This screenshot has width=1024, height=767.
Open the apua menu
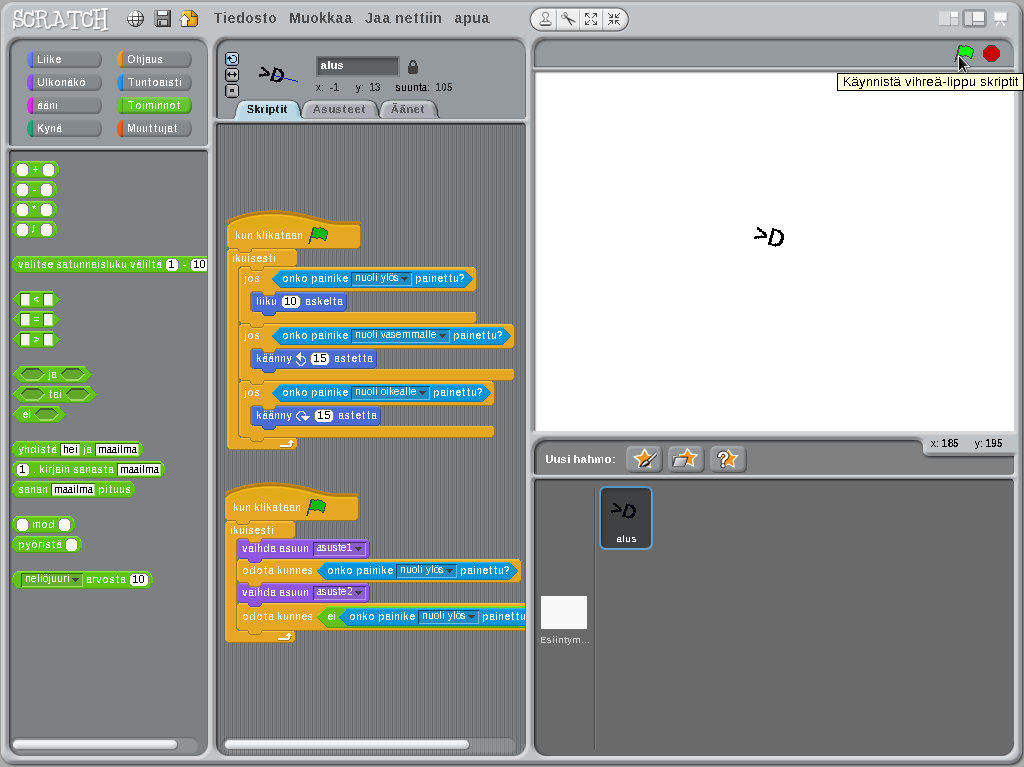tap(472, 18)
